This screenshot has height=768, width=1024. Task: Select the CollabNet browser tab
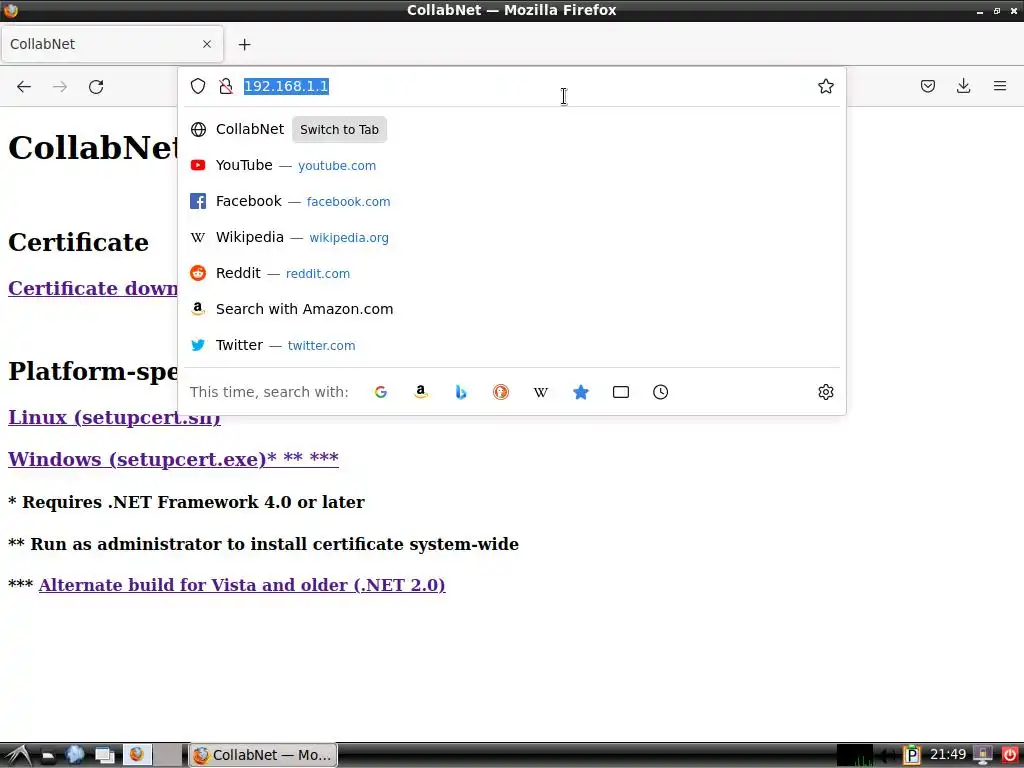(112, 44)
